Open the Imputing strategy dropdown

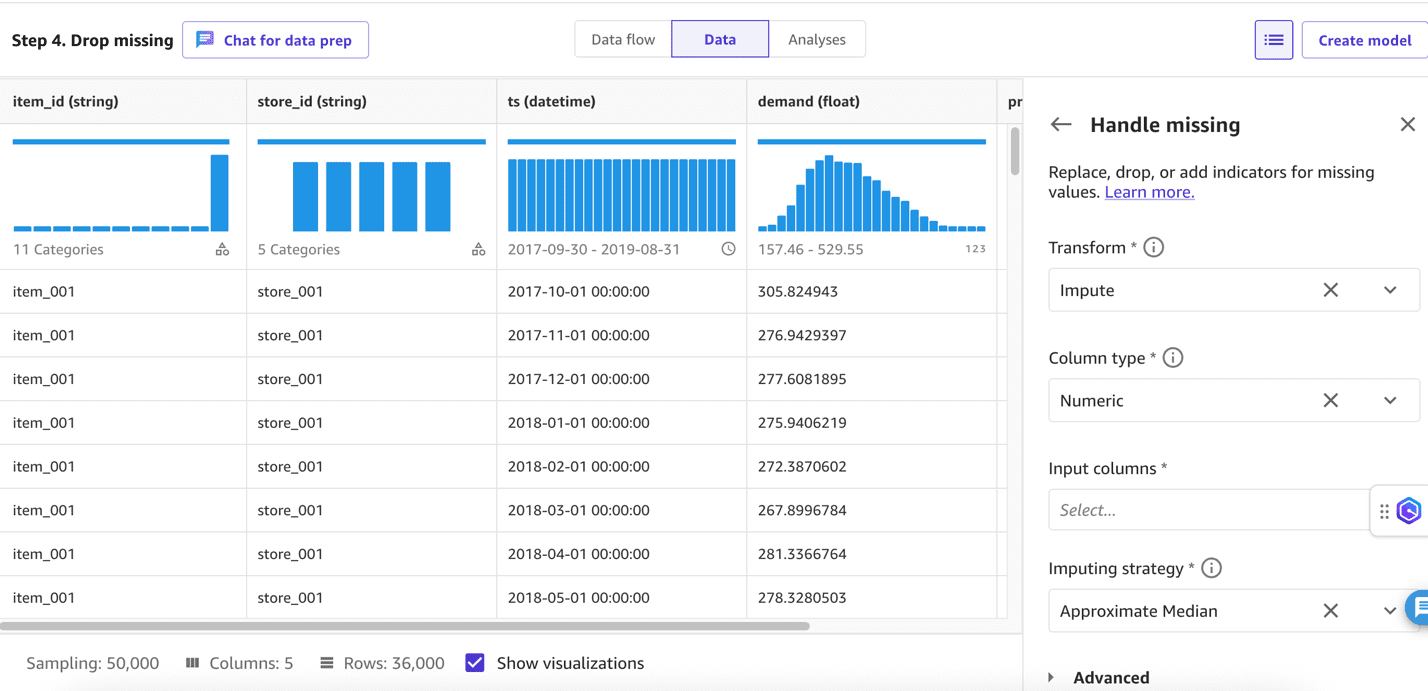tap(1390, 610)
